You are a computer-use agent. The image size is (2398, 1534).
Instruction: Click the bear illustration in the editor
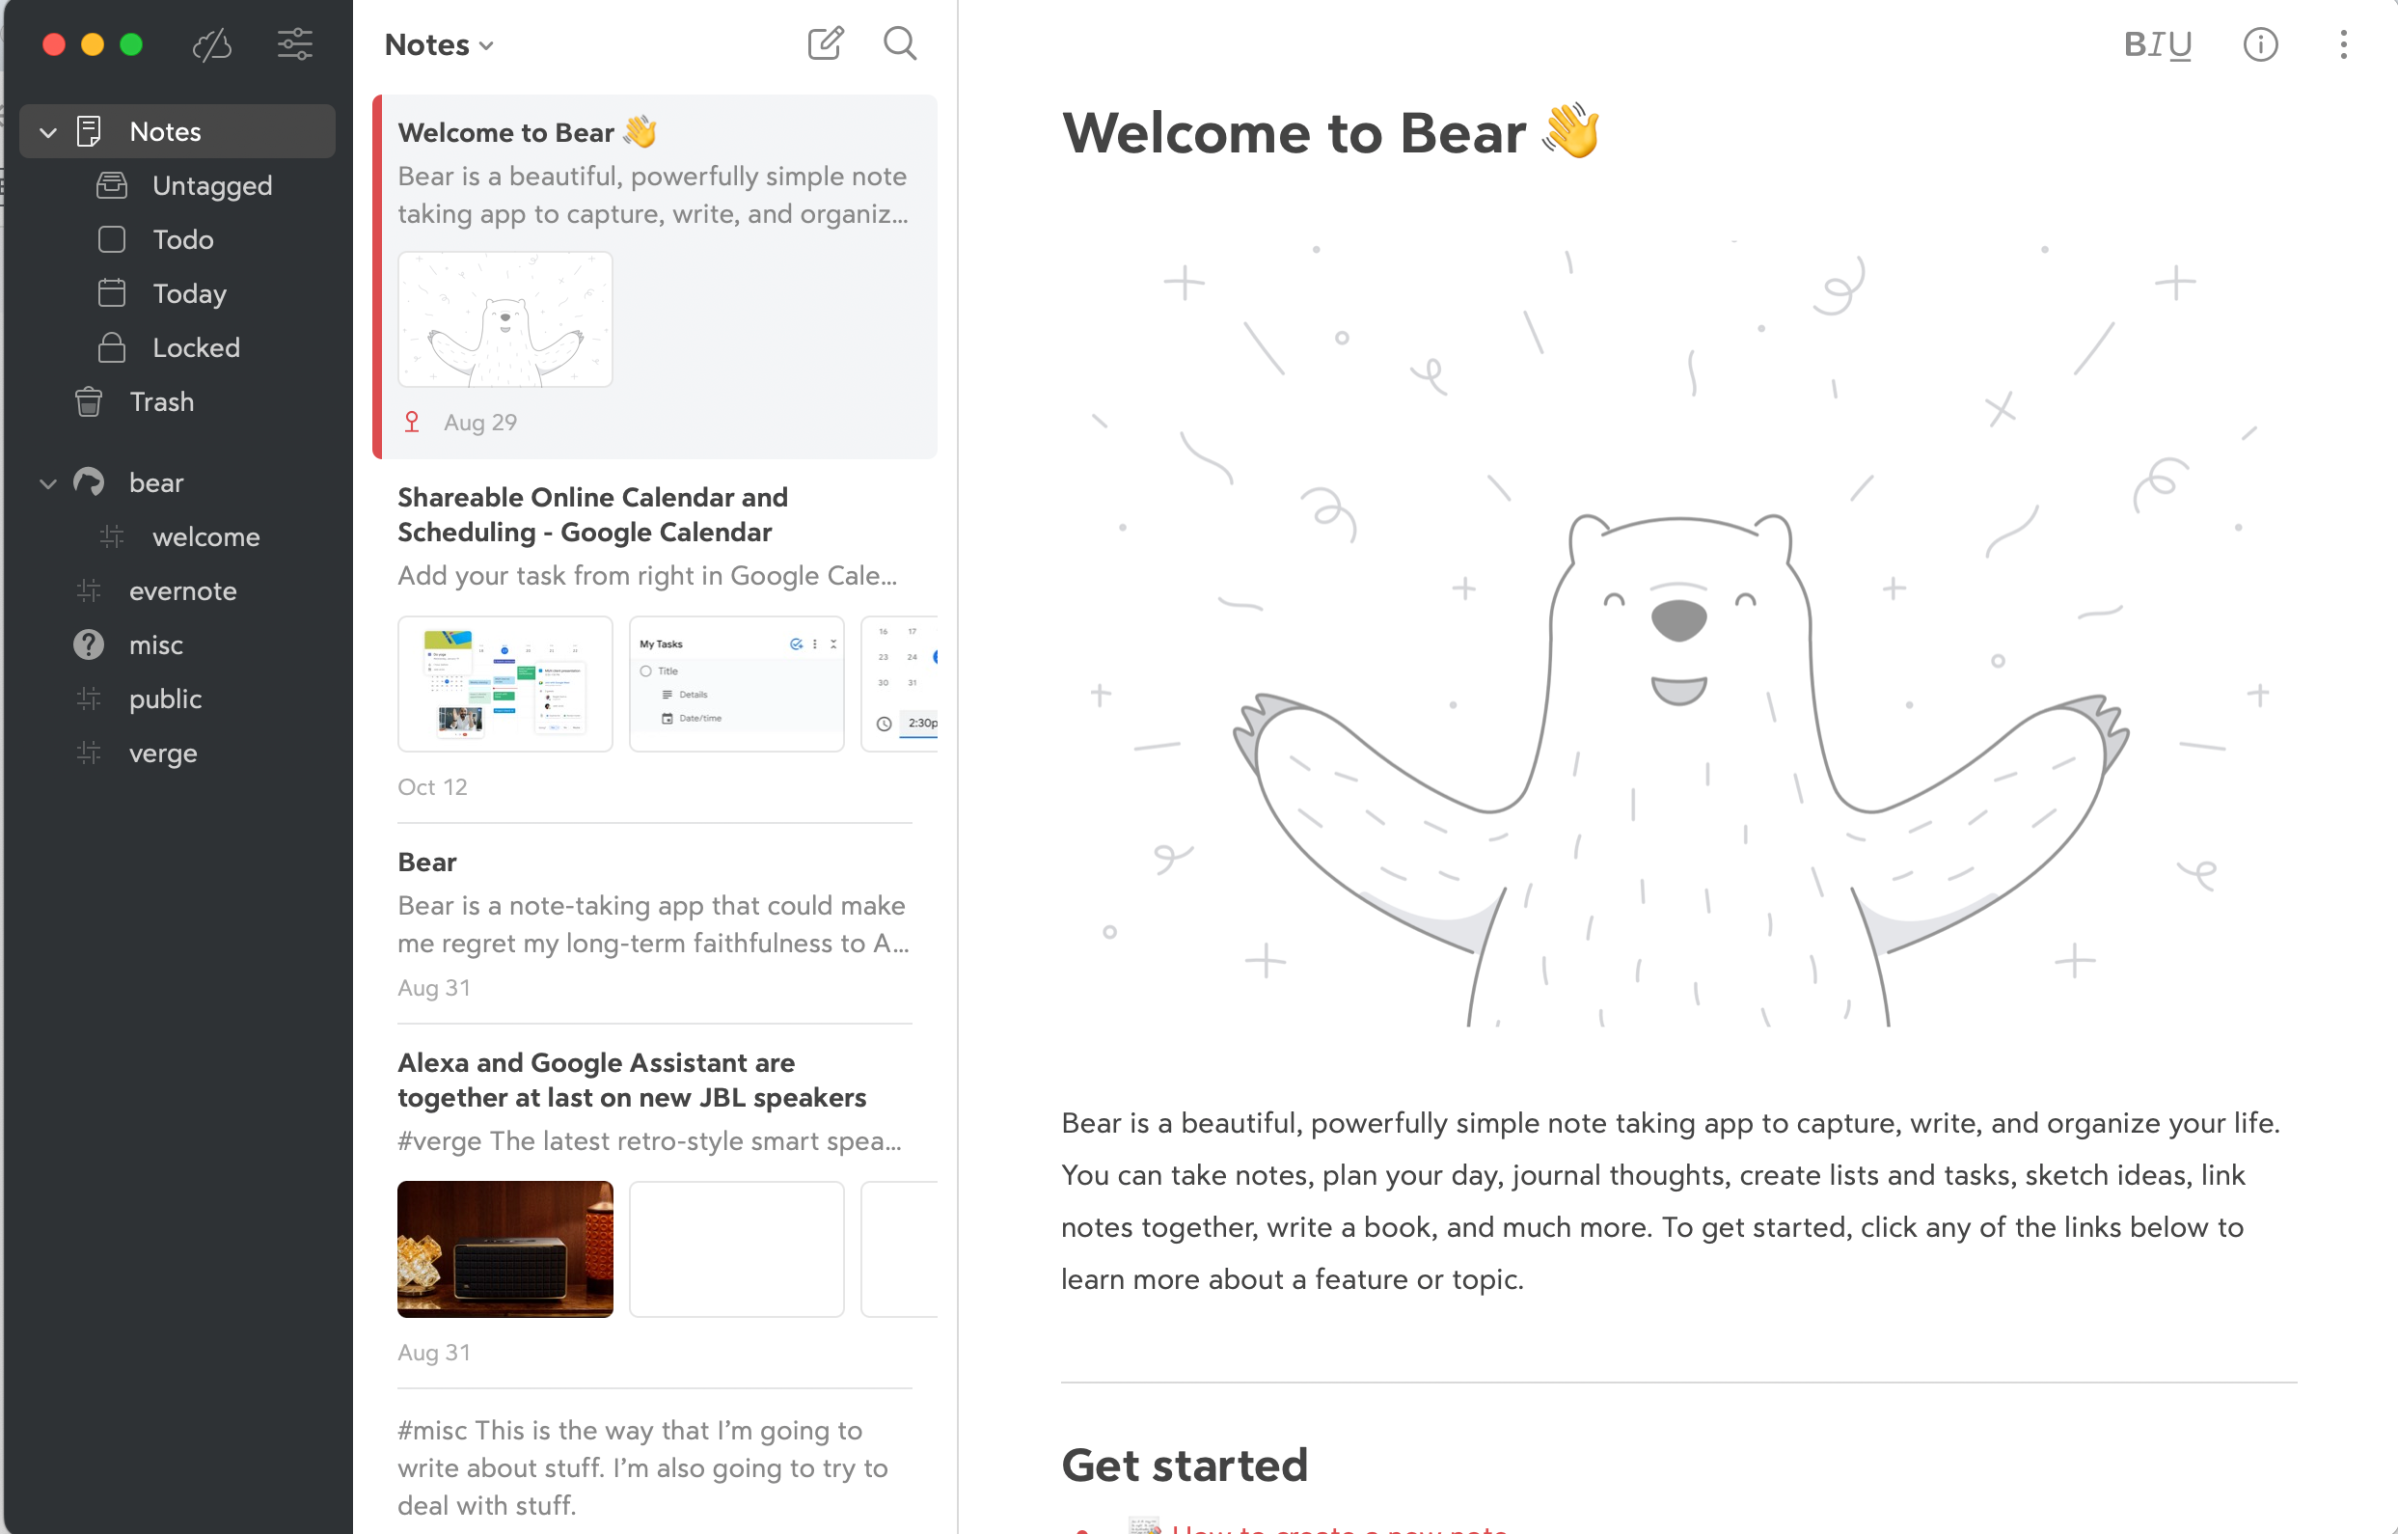[1678, 634]
